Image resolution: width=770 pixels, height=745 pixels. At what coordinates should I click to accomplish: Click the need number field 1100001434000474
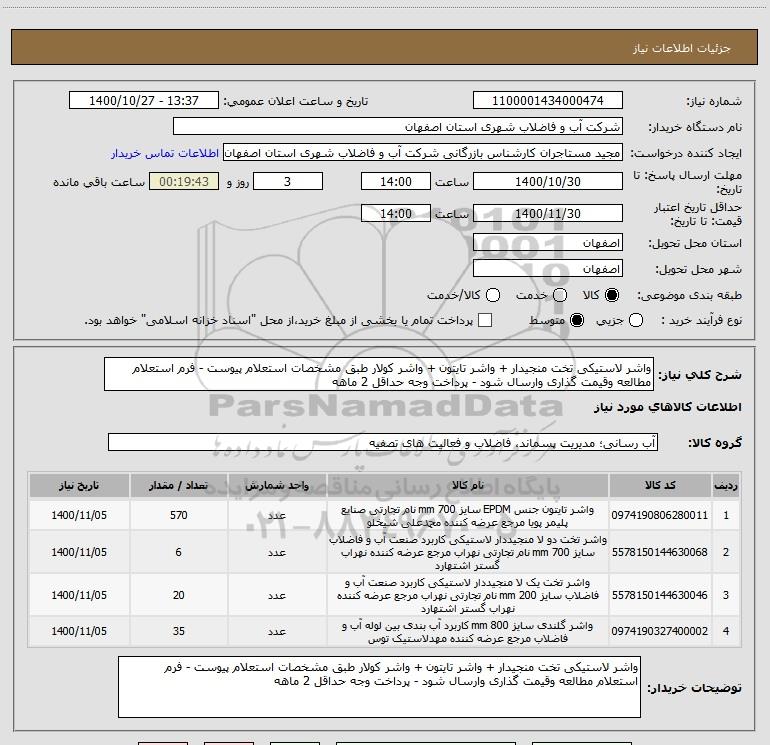point(548,101)
